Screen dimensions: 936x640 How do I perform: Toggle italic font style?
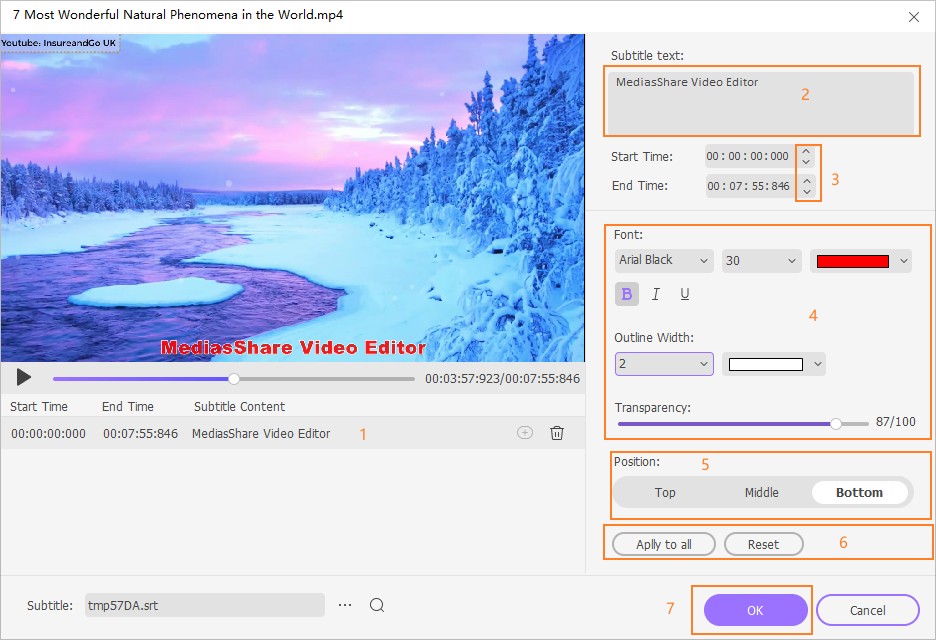(656, 294)
